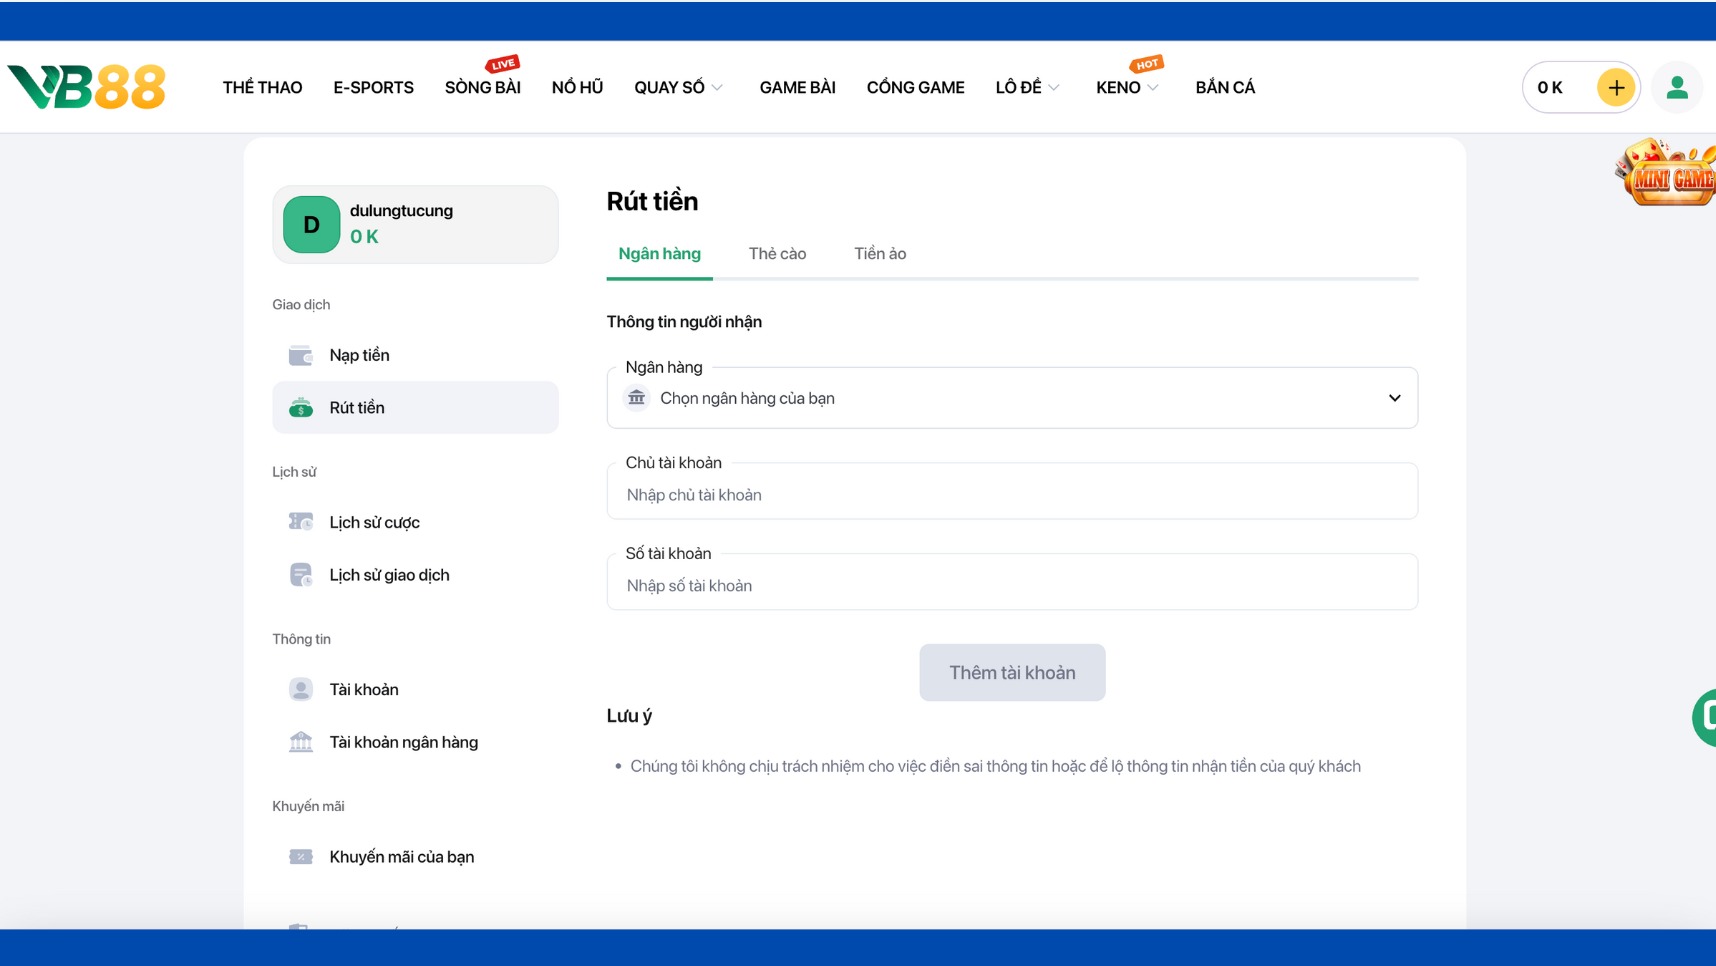Image resolution: width=1716 pixels, height=966 pixels.
Task: Open Tài khoản page in sidebar
Action: [415, 689]
